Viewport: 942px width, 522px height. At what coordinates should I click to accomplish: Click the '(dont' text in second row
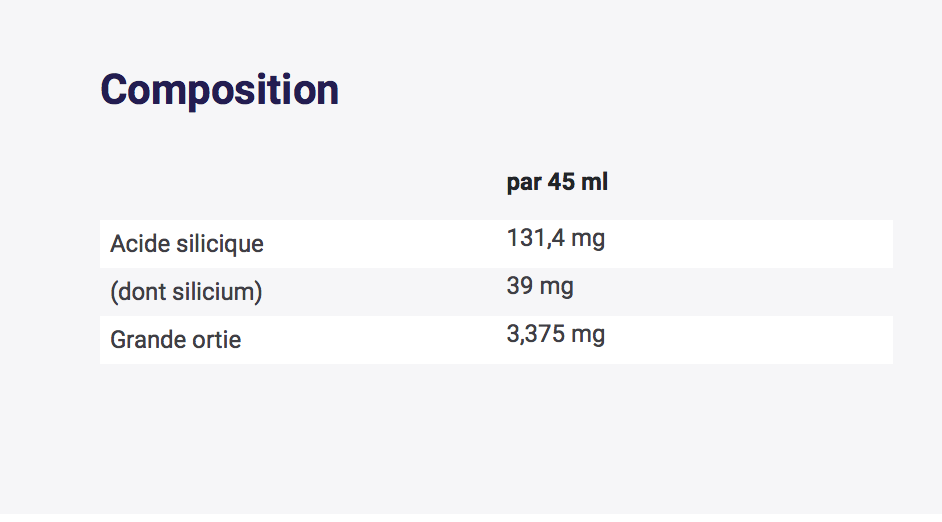point(136,292)
